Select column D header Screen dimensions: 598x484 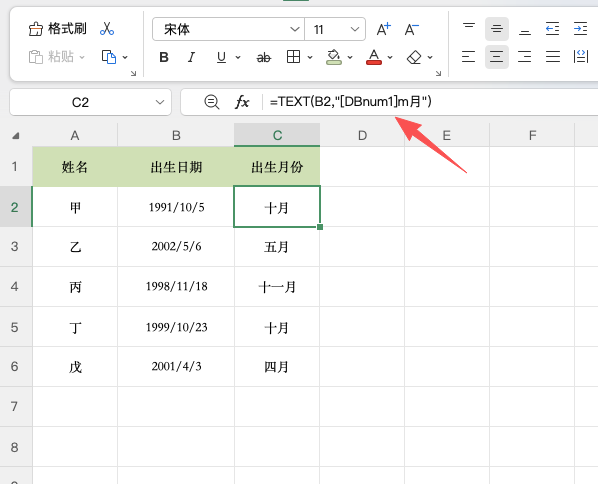[x=362, y=135]
